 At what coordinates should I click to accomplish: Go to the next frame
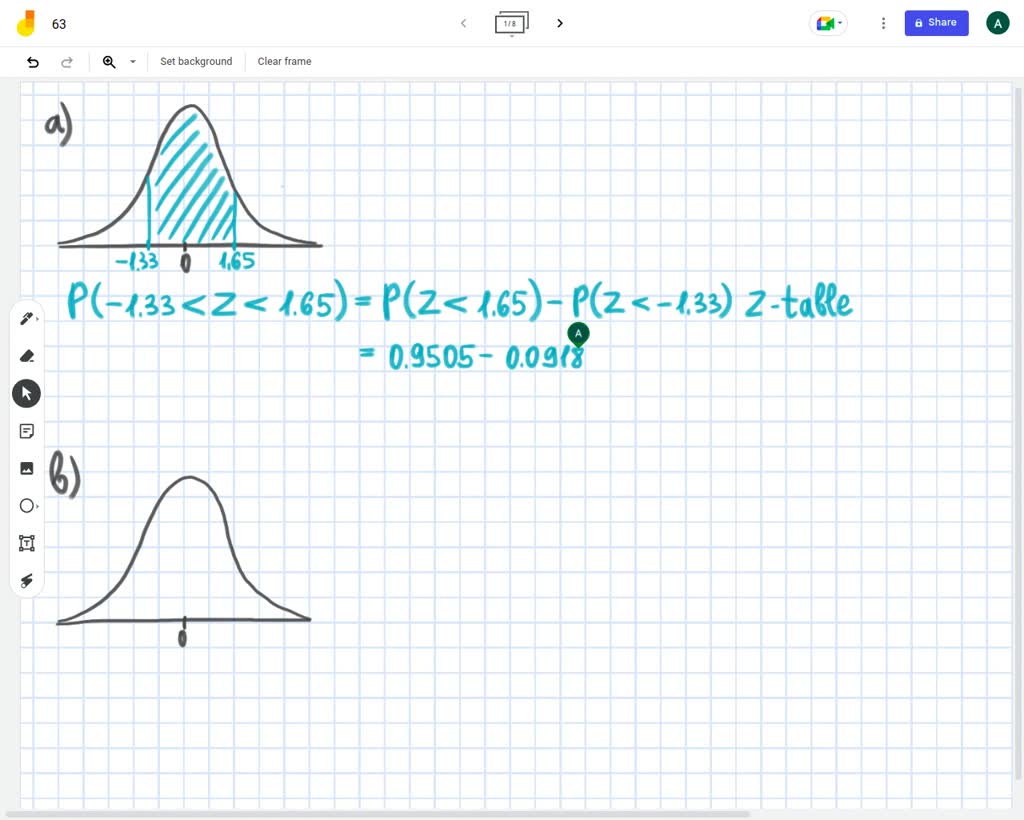pyautogui.click(x=560, y=24)
